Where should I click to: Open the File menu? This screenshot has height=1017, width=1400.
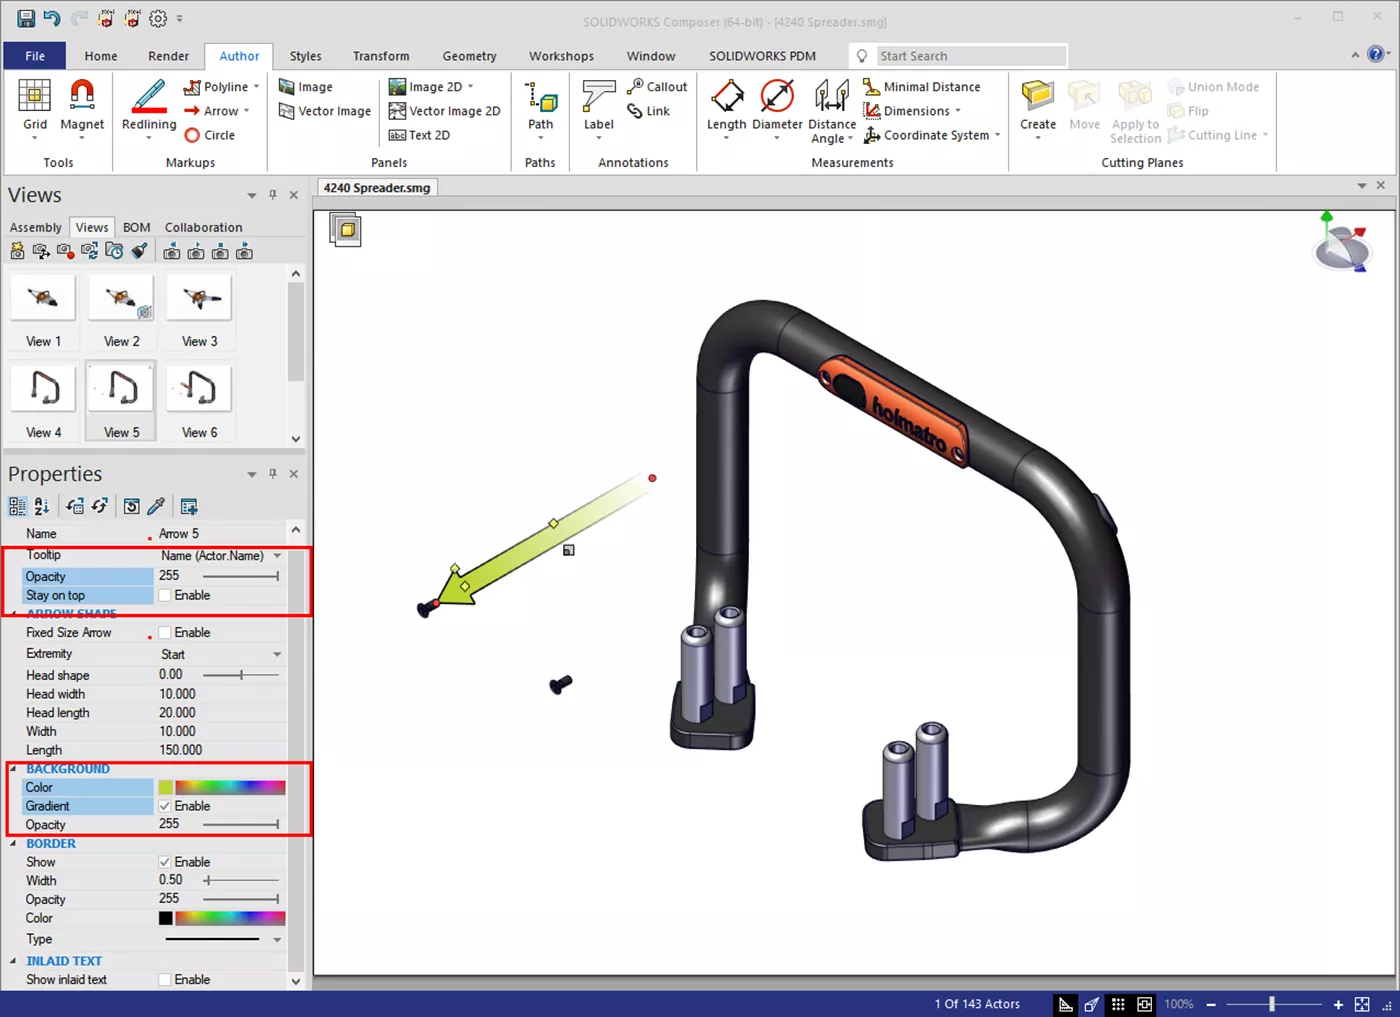[35, 56]
